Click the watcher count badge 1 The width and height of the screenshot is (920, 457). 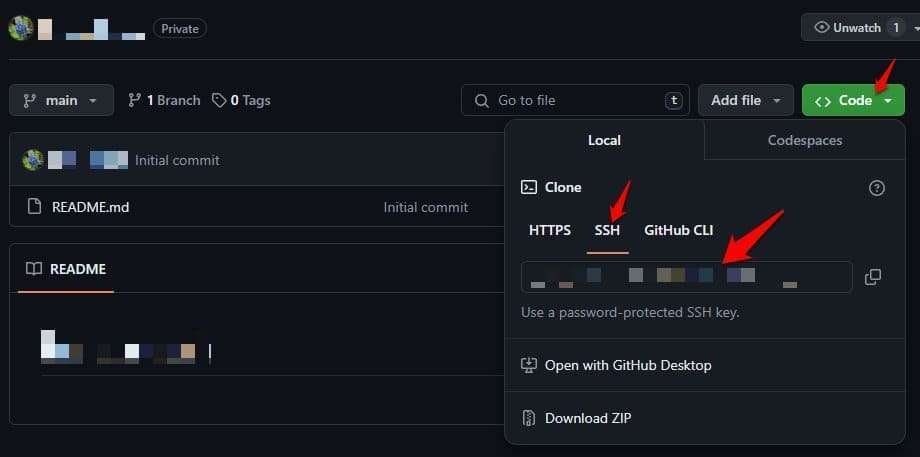coord(895,28)
